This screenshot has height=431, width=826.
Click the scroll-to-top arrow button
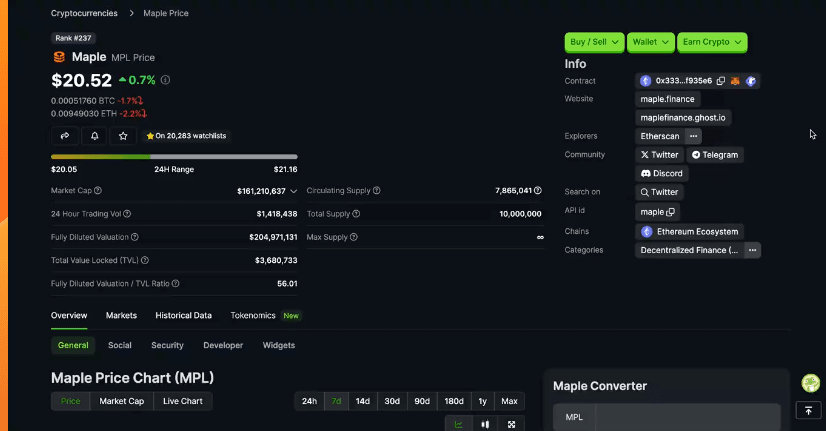coord(808,410)
